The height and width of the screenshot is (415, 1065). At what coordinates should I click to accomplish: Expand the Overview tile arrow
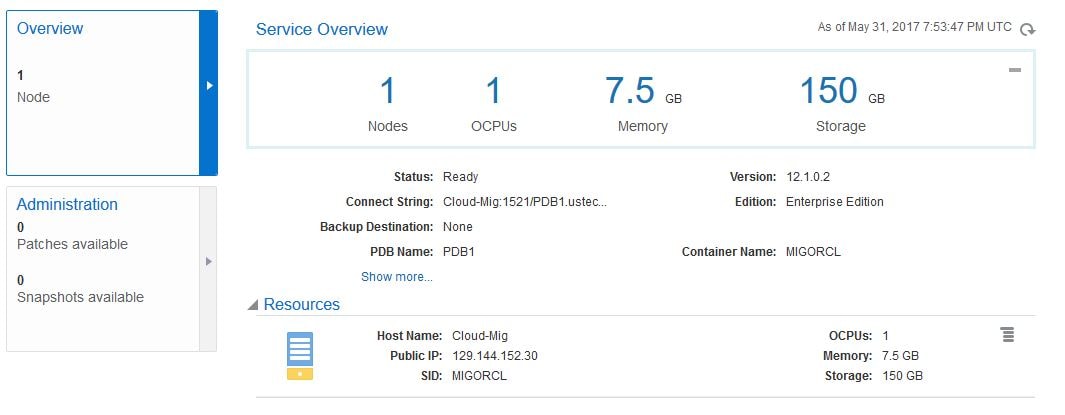tap(208, 86)
